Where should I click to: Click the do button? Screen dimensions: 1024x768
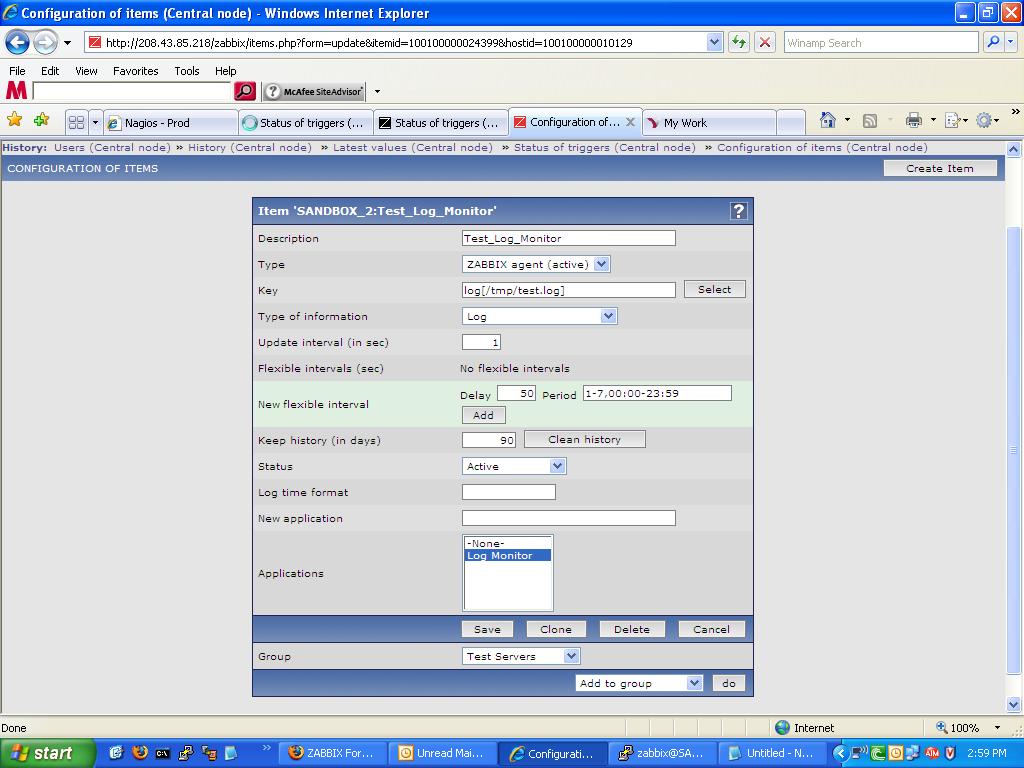[x=729, y=683]
